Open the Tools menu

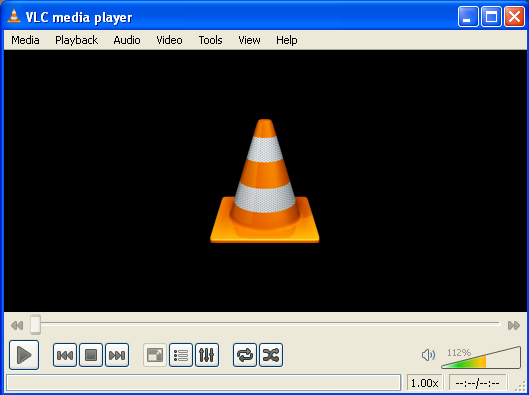[211, 40]
